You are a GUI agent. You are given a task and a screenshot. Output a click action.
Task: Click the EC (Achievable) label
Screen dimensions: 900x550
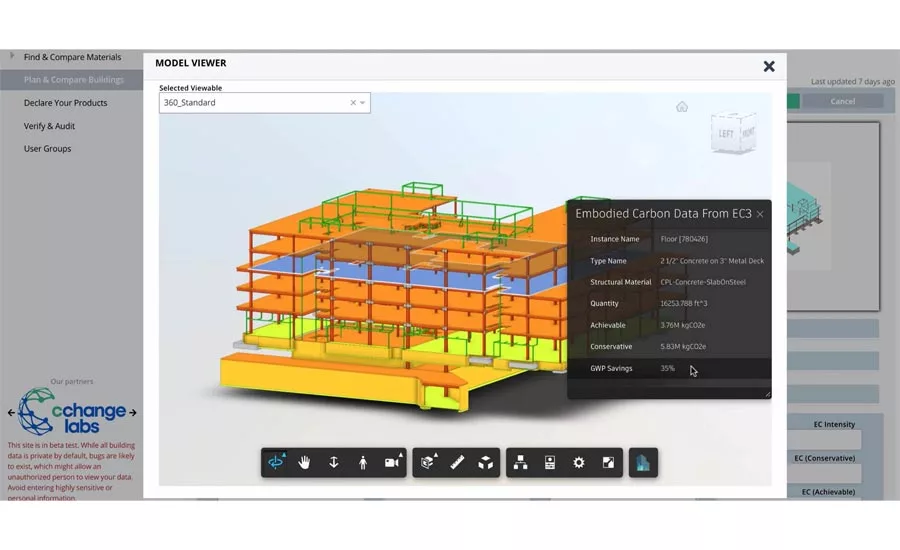coord(828,492)
